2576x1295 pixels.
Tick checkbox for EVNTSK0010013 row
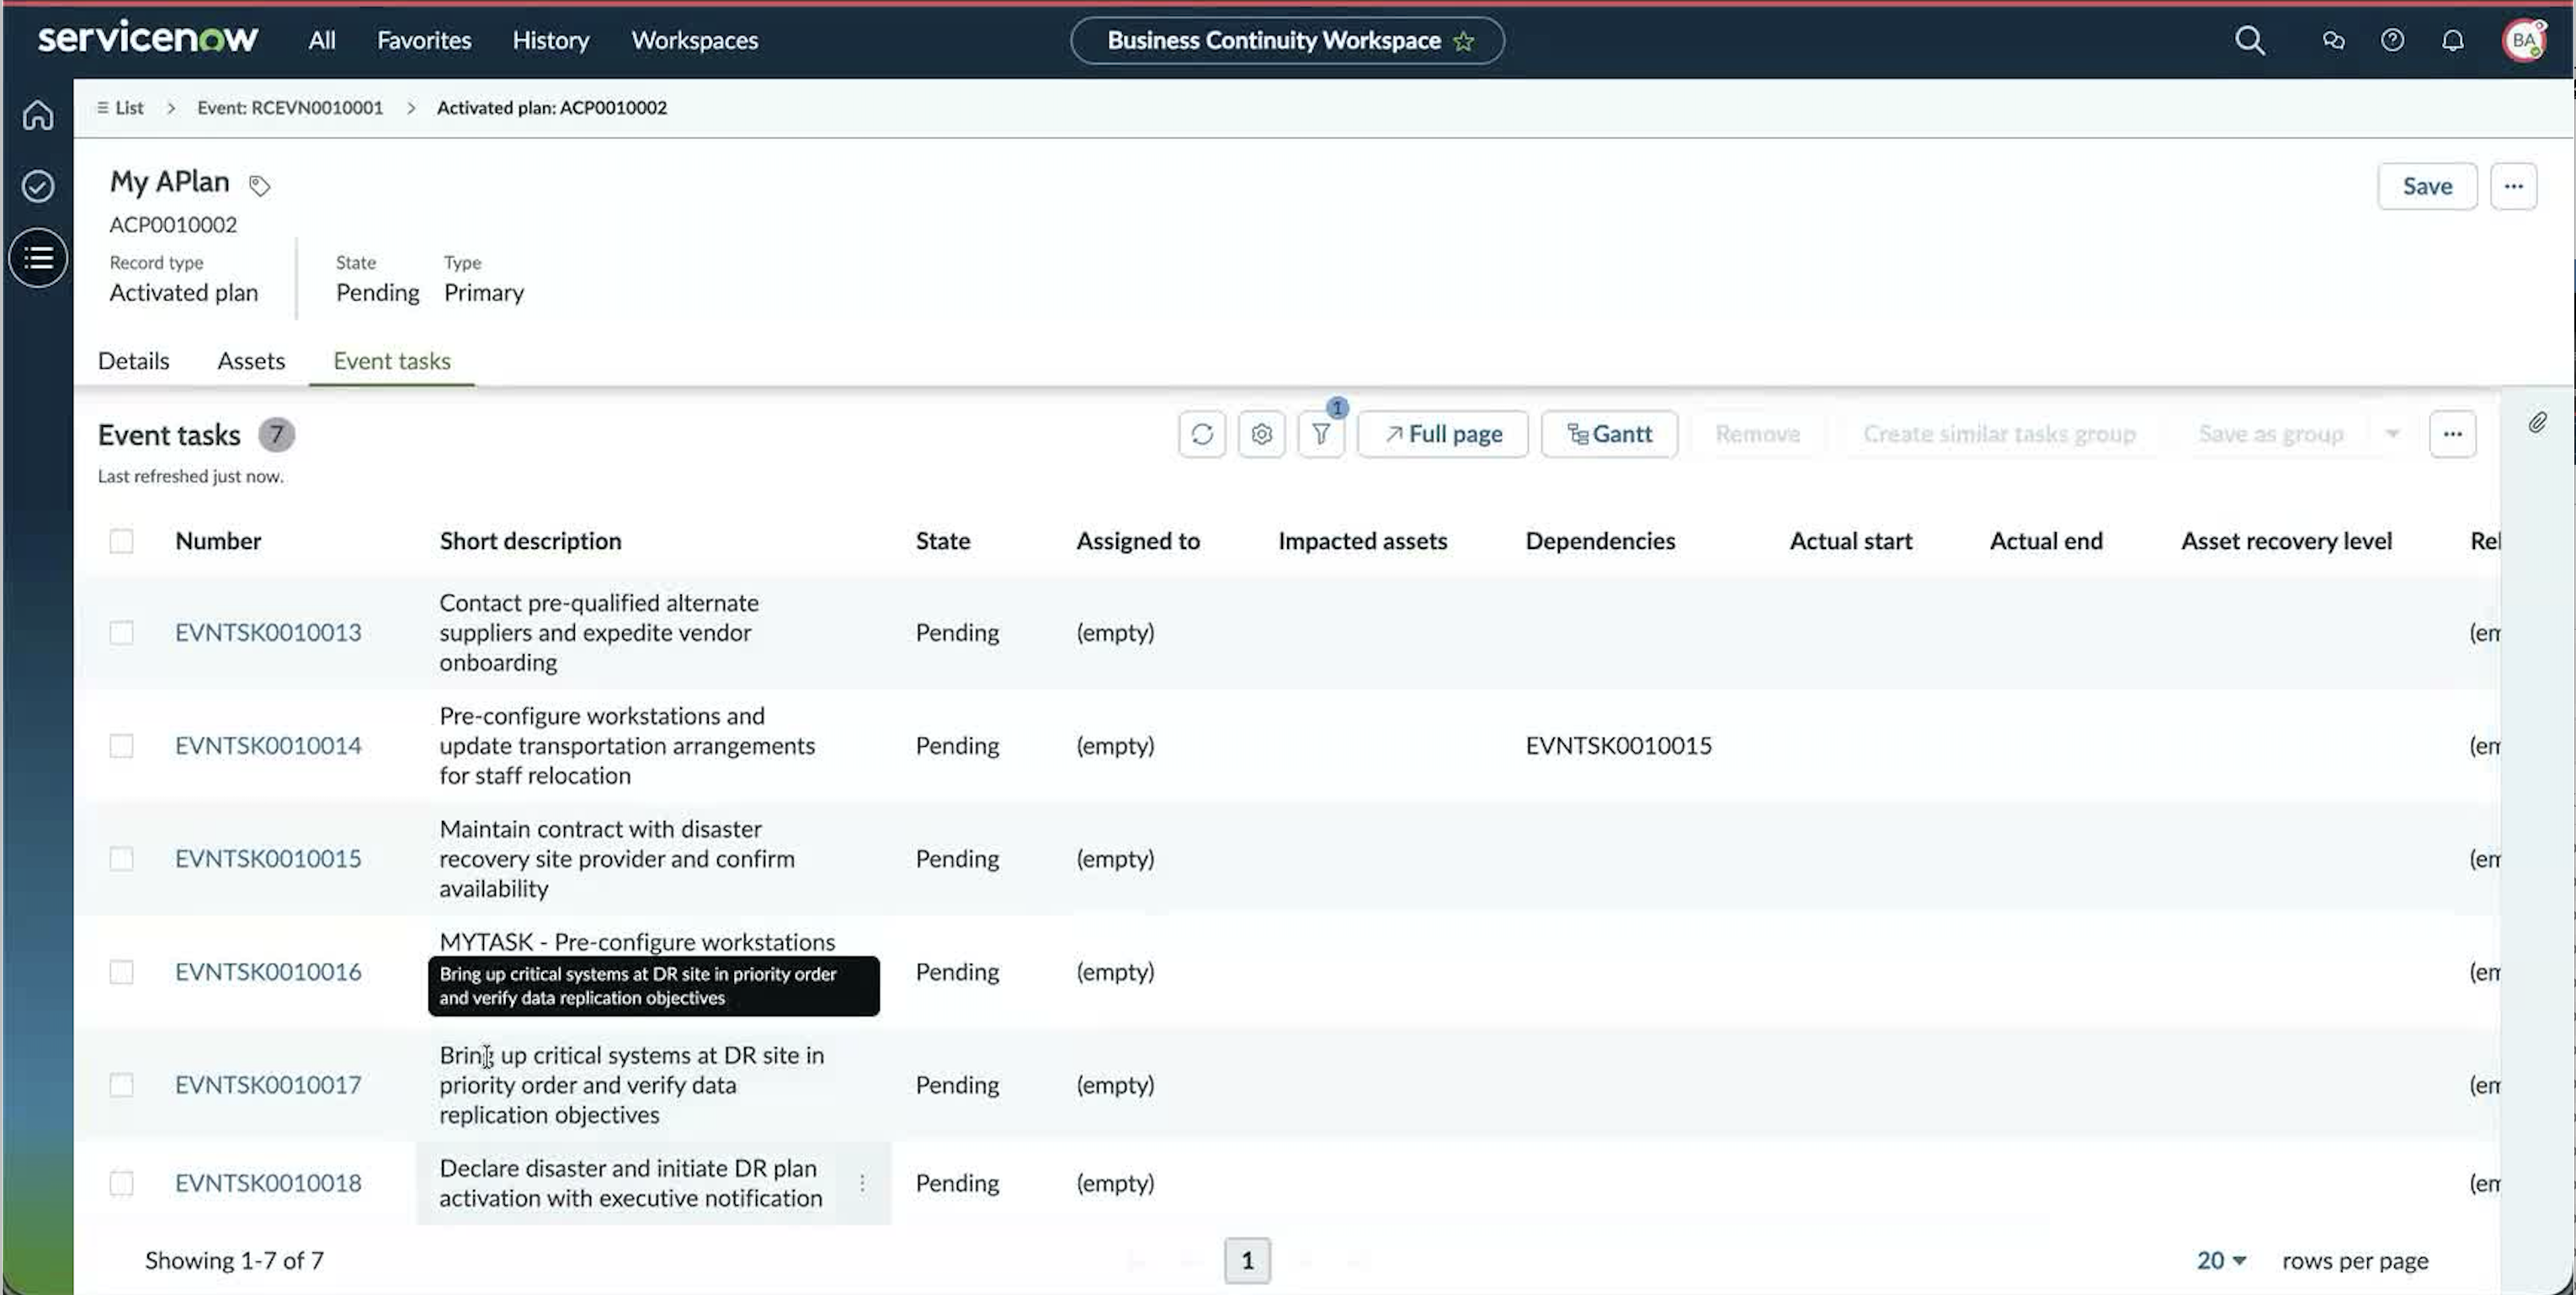point(121,632)
